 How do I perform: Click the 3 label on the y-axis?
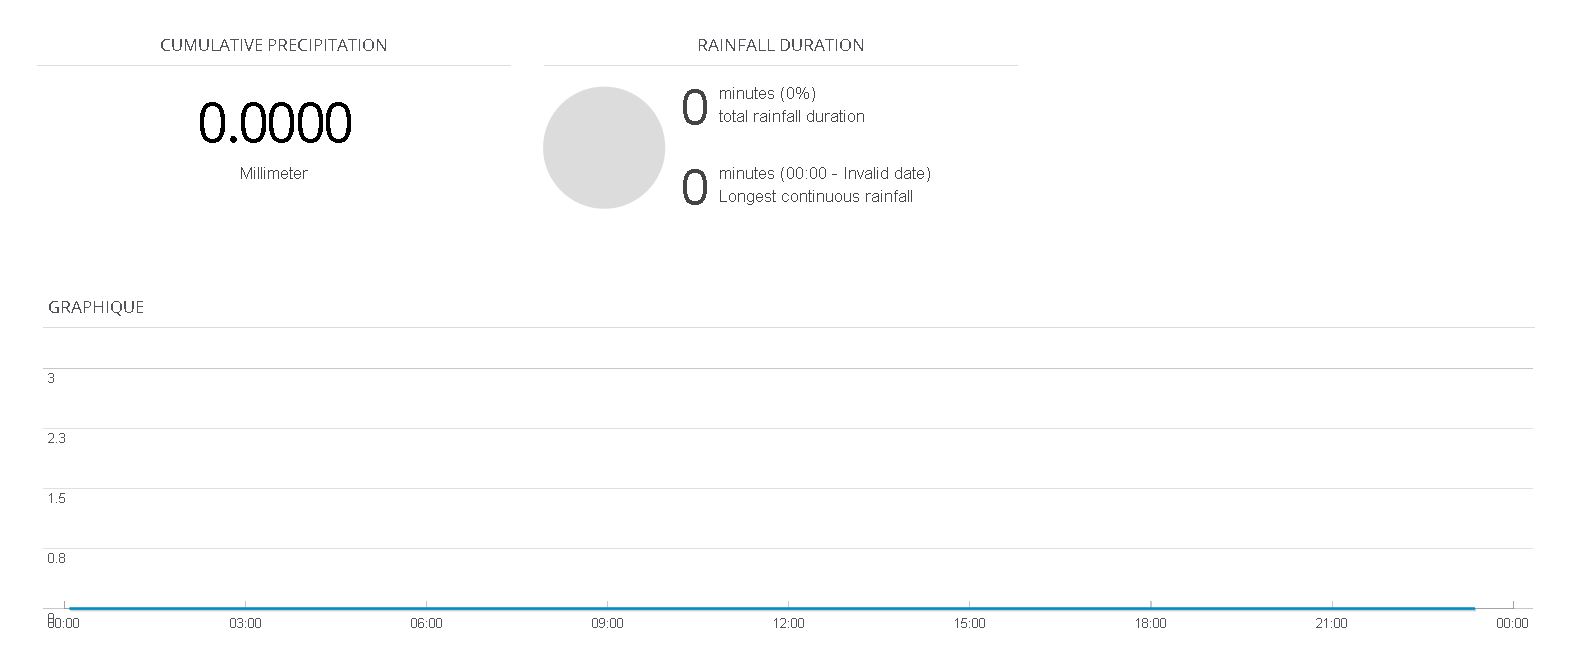pyautogui.click(x=51, y=378)
